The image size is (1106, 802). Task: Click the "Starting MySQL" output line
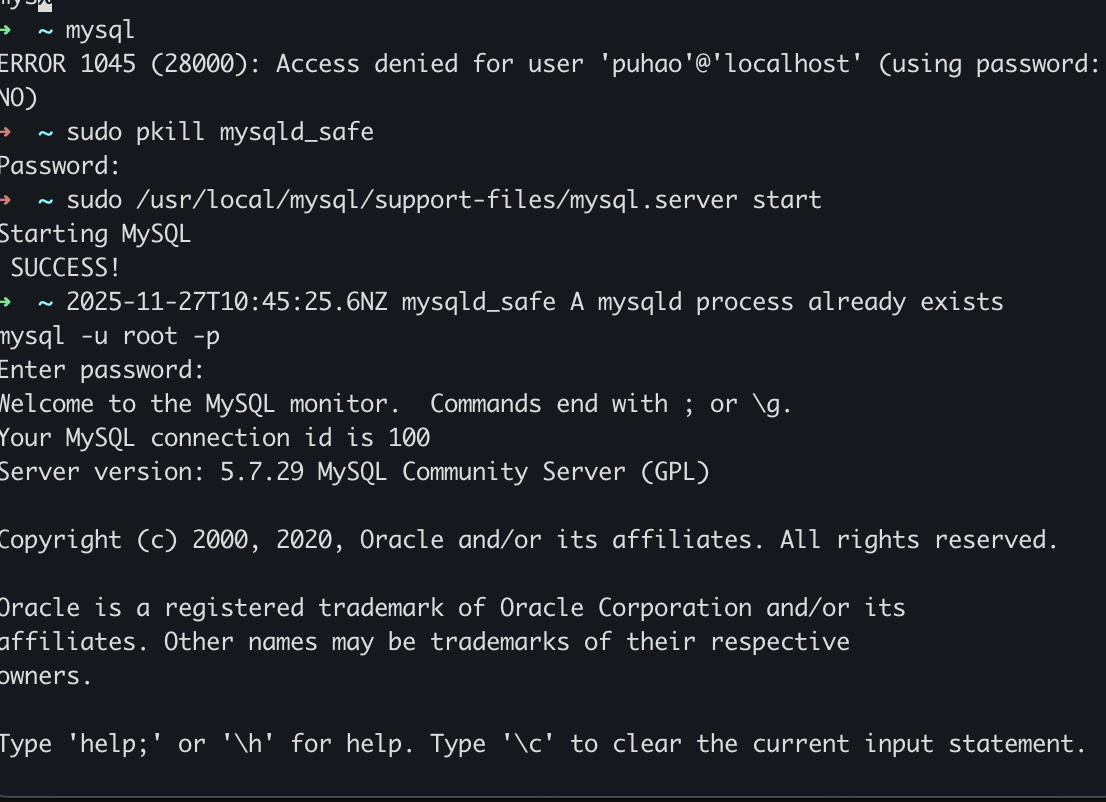pos(95,233)
